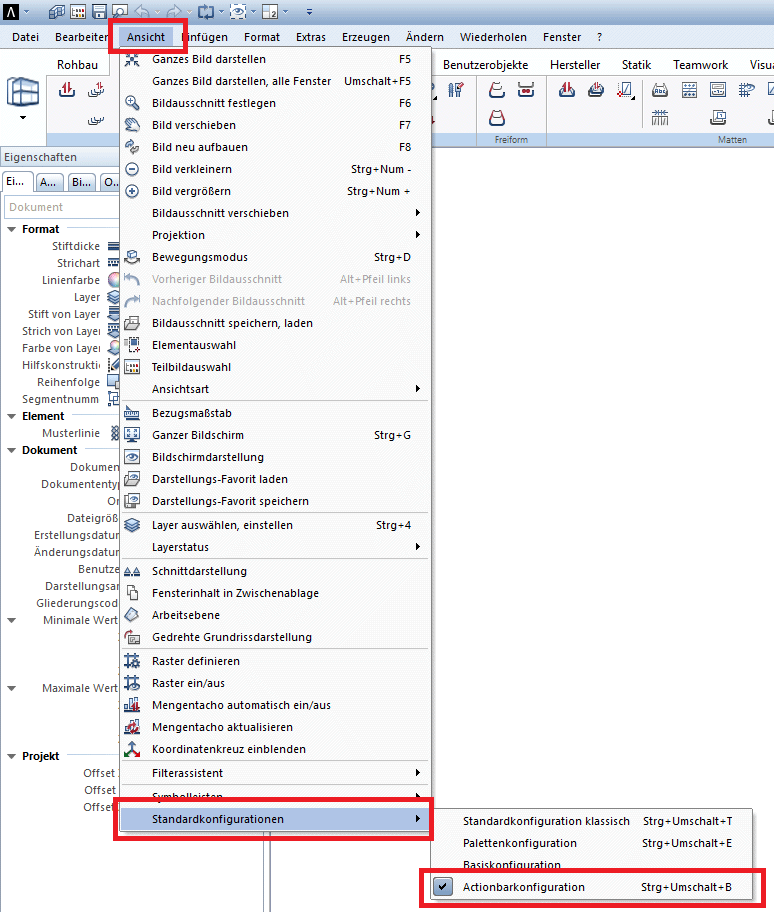Switch to the Teamwork ribbon tab

coord(700,65)
